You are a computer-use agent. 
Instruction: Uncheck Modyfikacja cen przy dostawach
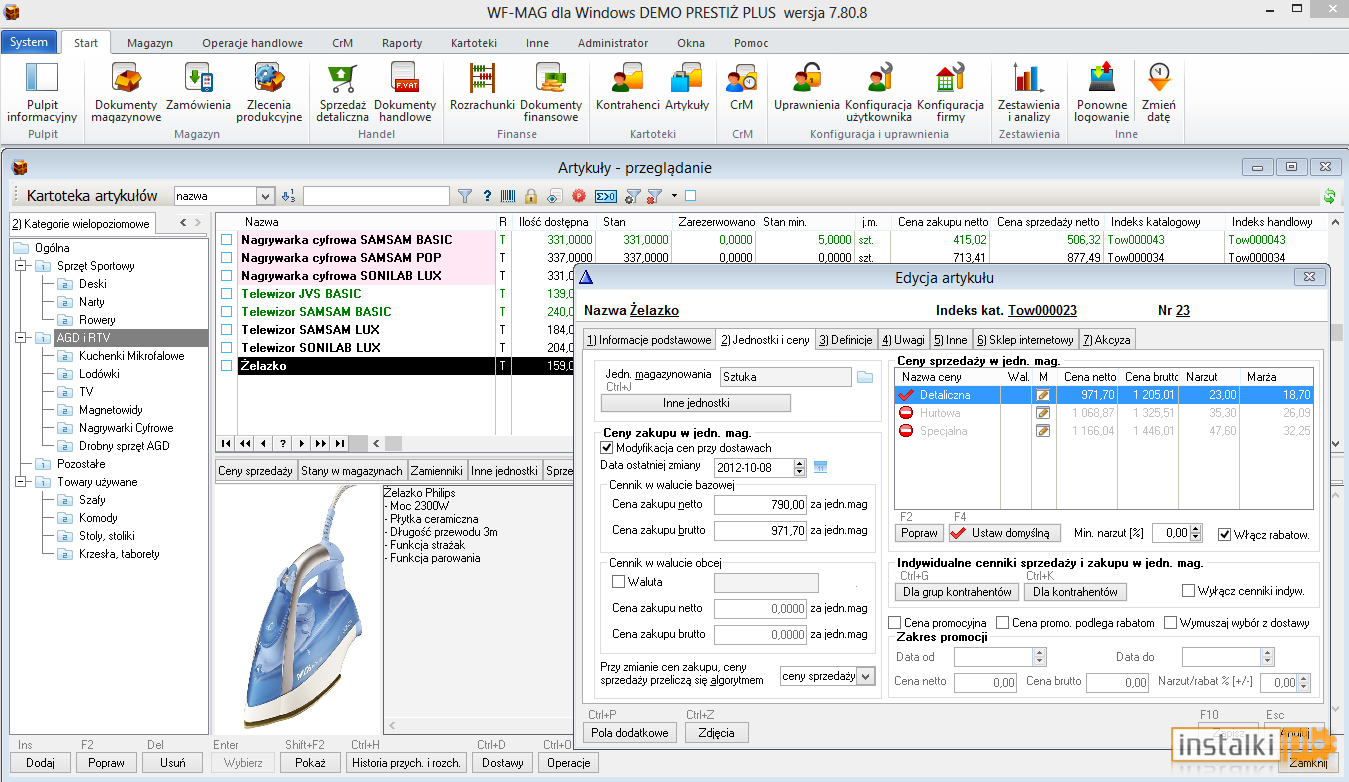pos(606,448)
